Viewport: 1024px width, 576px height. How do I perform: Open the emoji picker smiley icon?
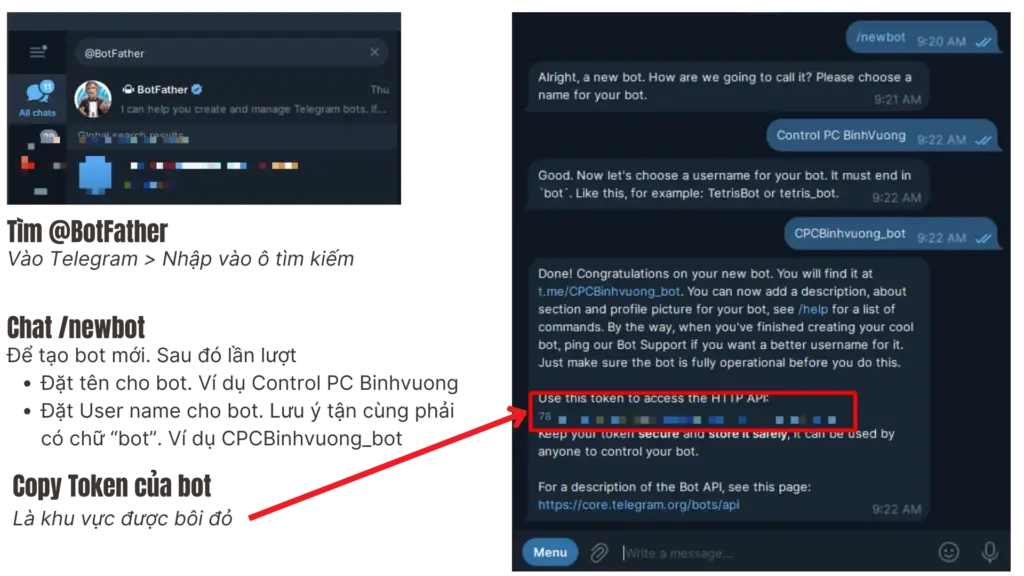click(948, 552)
